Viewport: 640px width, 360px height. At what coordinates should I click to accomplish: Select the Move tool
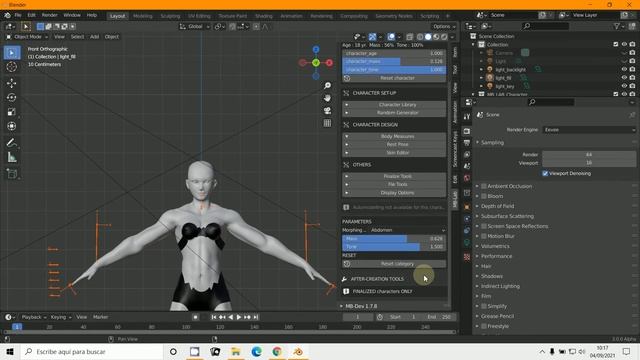(11, 83)
